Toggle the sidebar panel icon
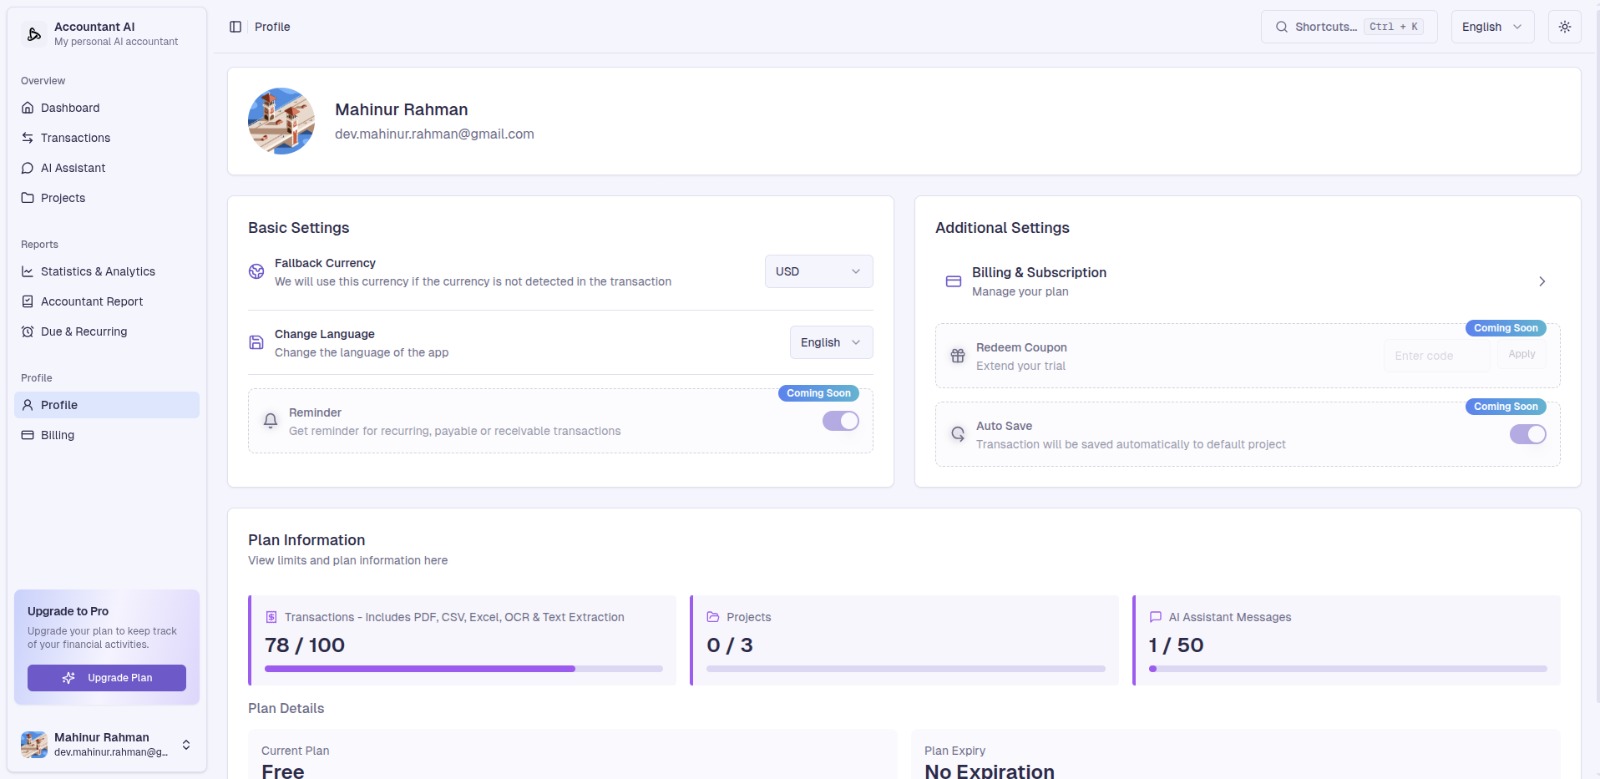The height and width of the screenshot is (779, 1600). tap(235, 27)
